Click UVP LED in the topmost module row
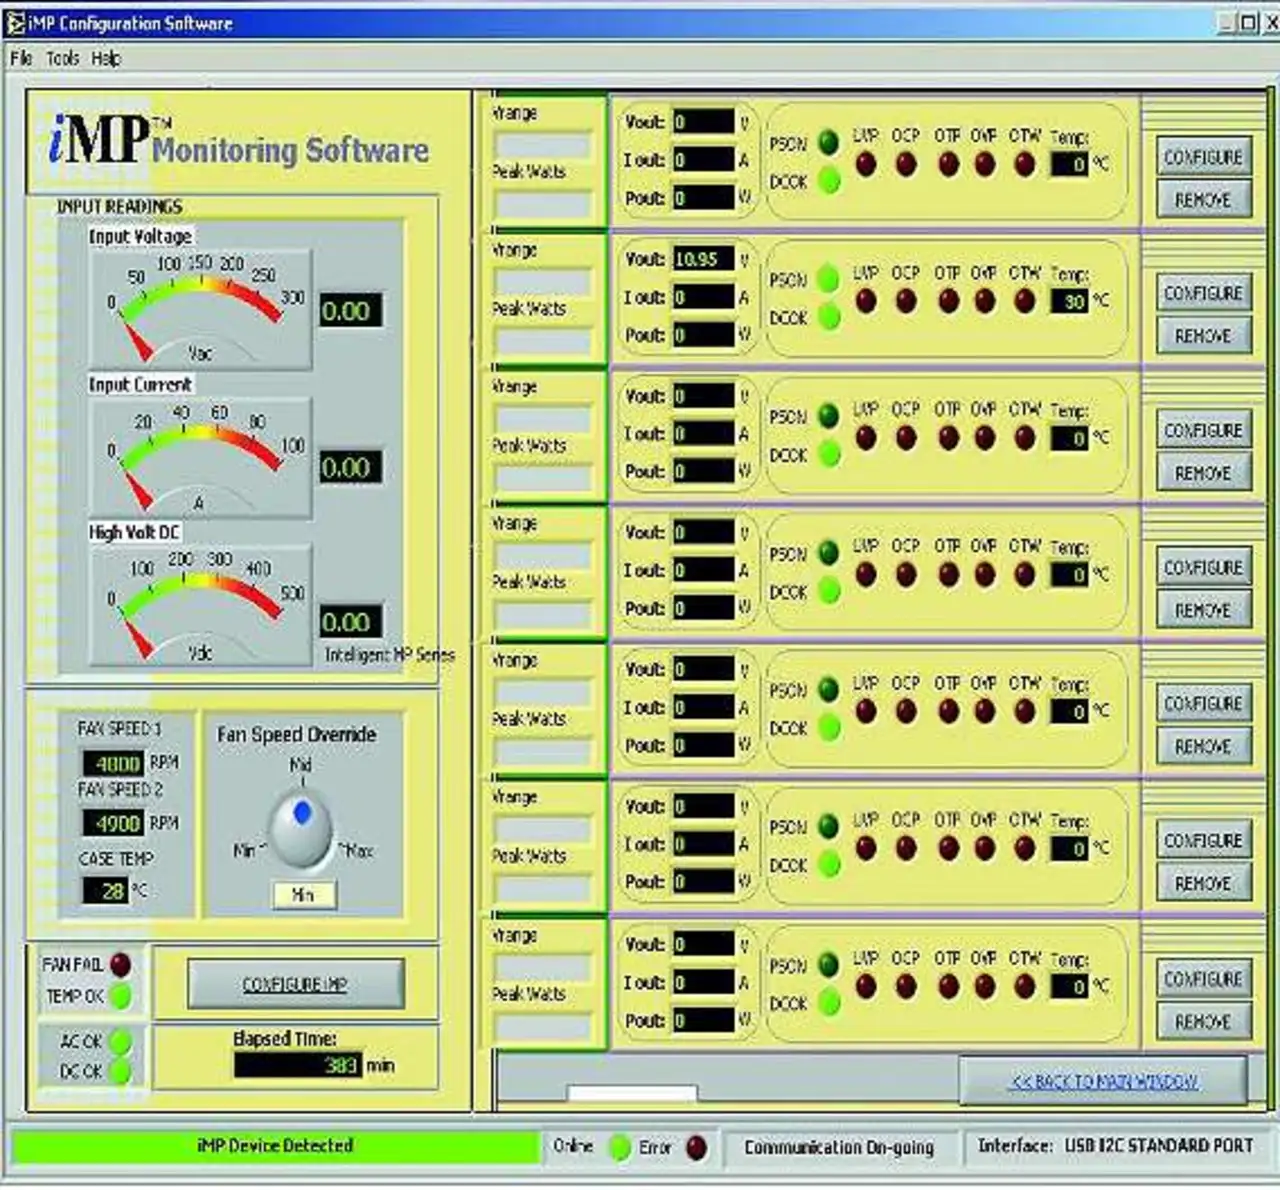Image resolution: width=1280 pixels, height=1190 pixels. tap(866, 163)
